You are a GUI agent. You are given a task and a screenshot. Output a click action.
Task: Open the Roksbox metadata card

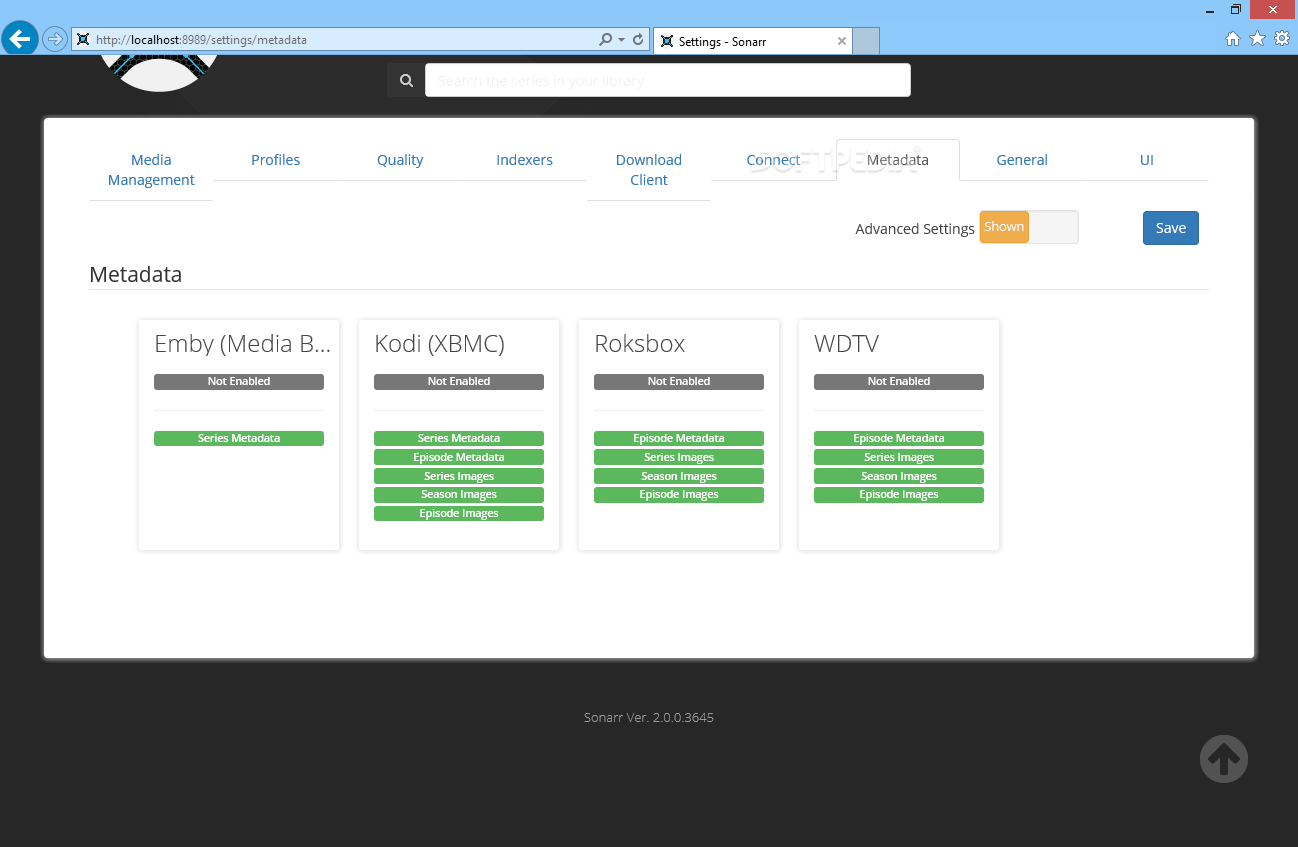click(x=679, y=435)
